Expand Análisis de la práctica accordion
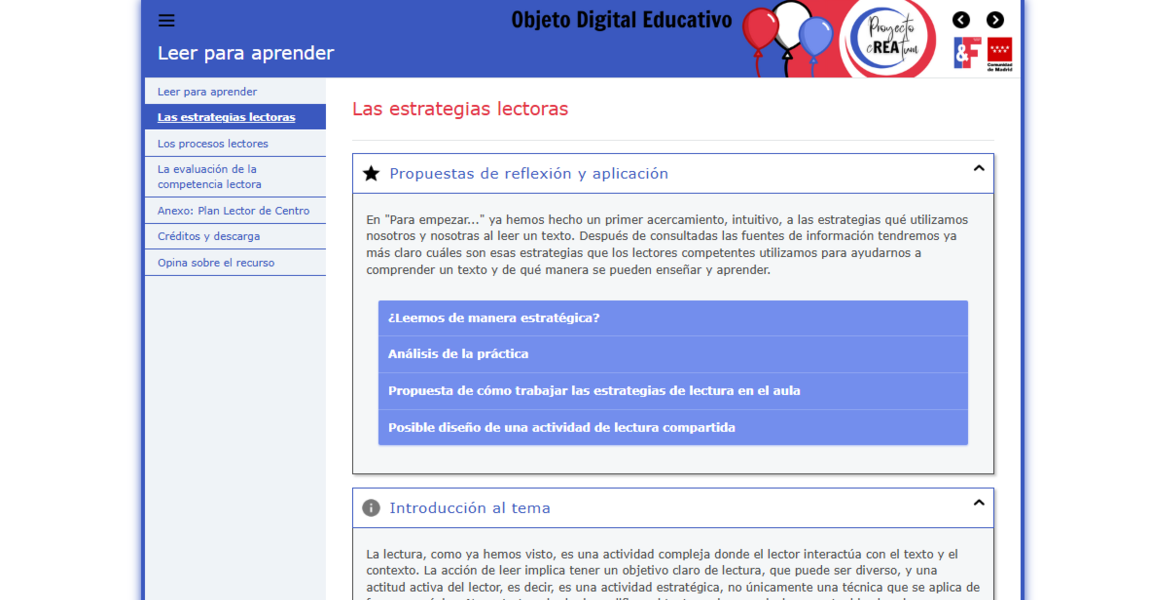The image size is (1150, 600). (x=672, y=354)
